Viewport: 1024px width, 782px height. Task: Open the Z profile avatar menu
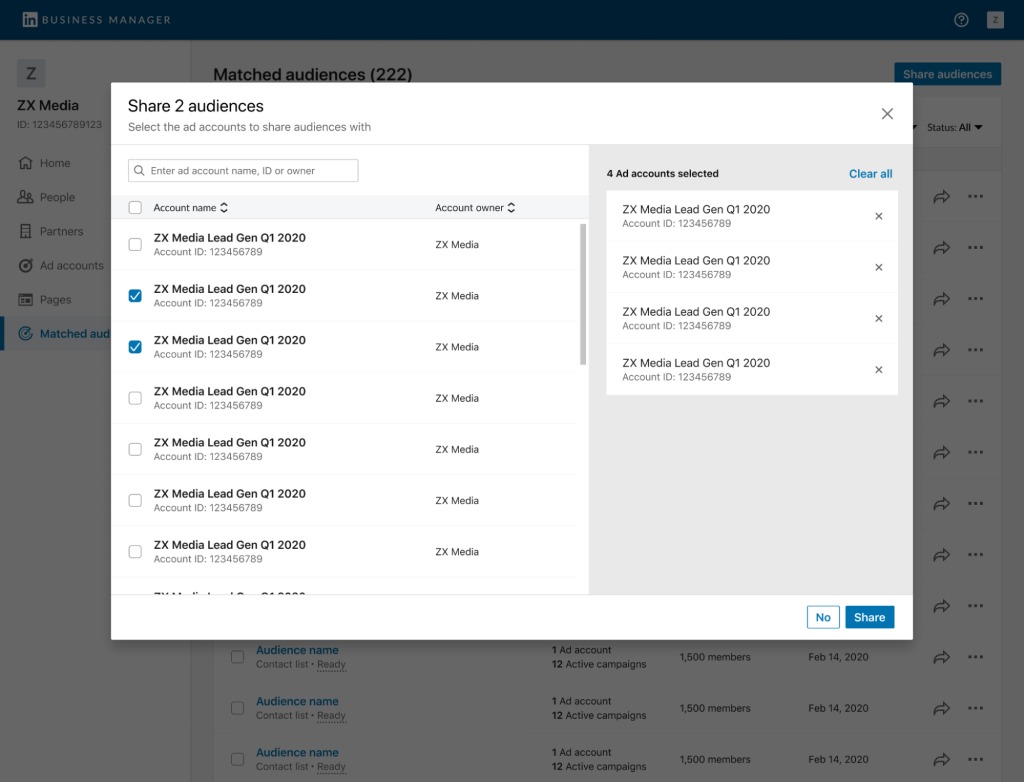pos(995,20)
